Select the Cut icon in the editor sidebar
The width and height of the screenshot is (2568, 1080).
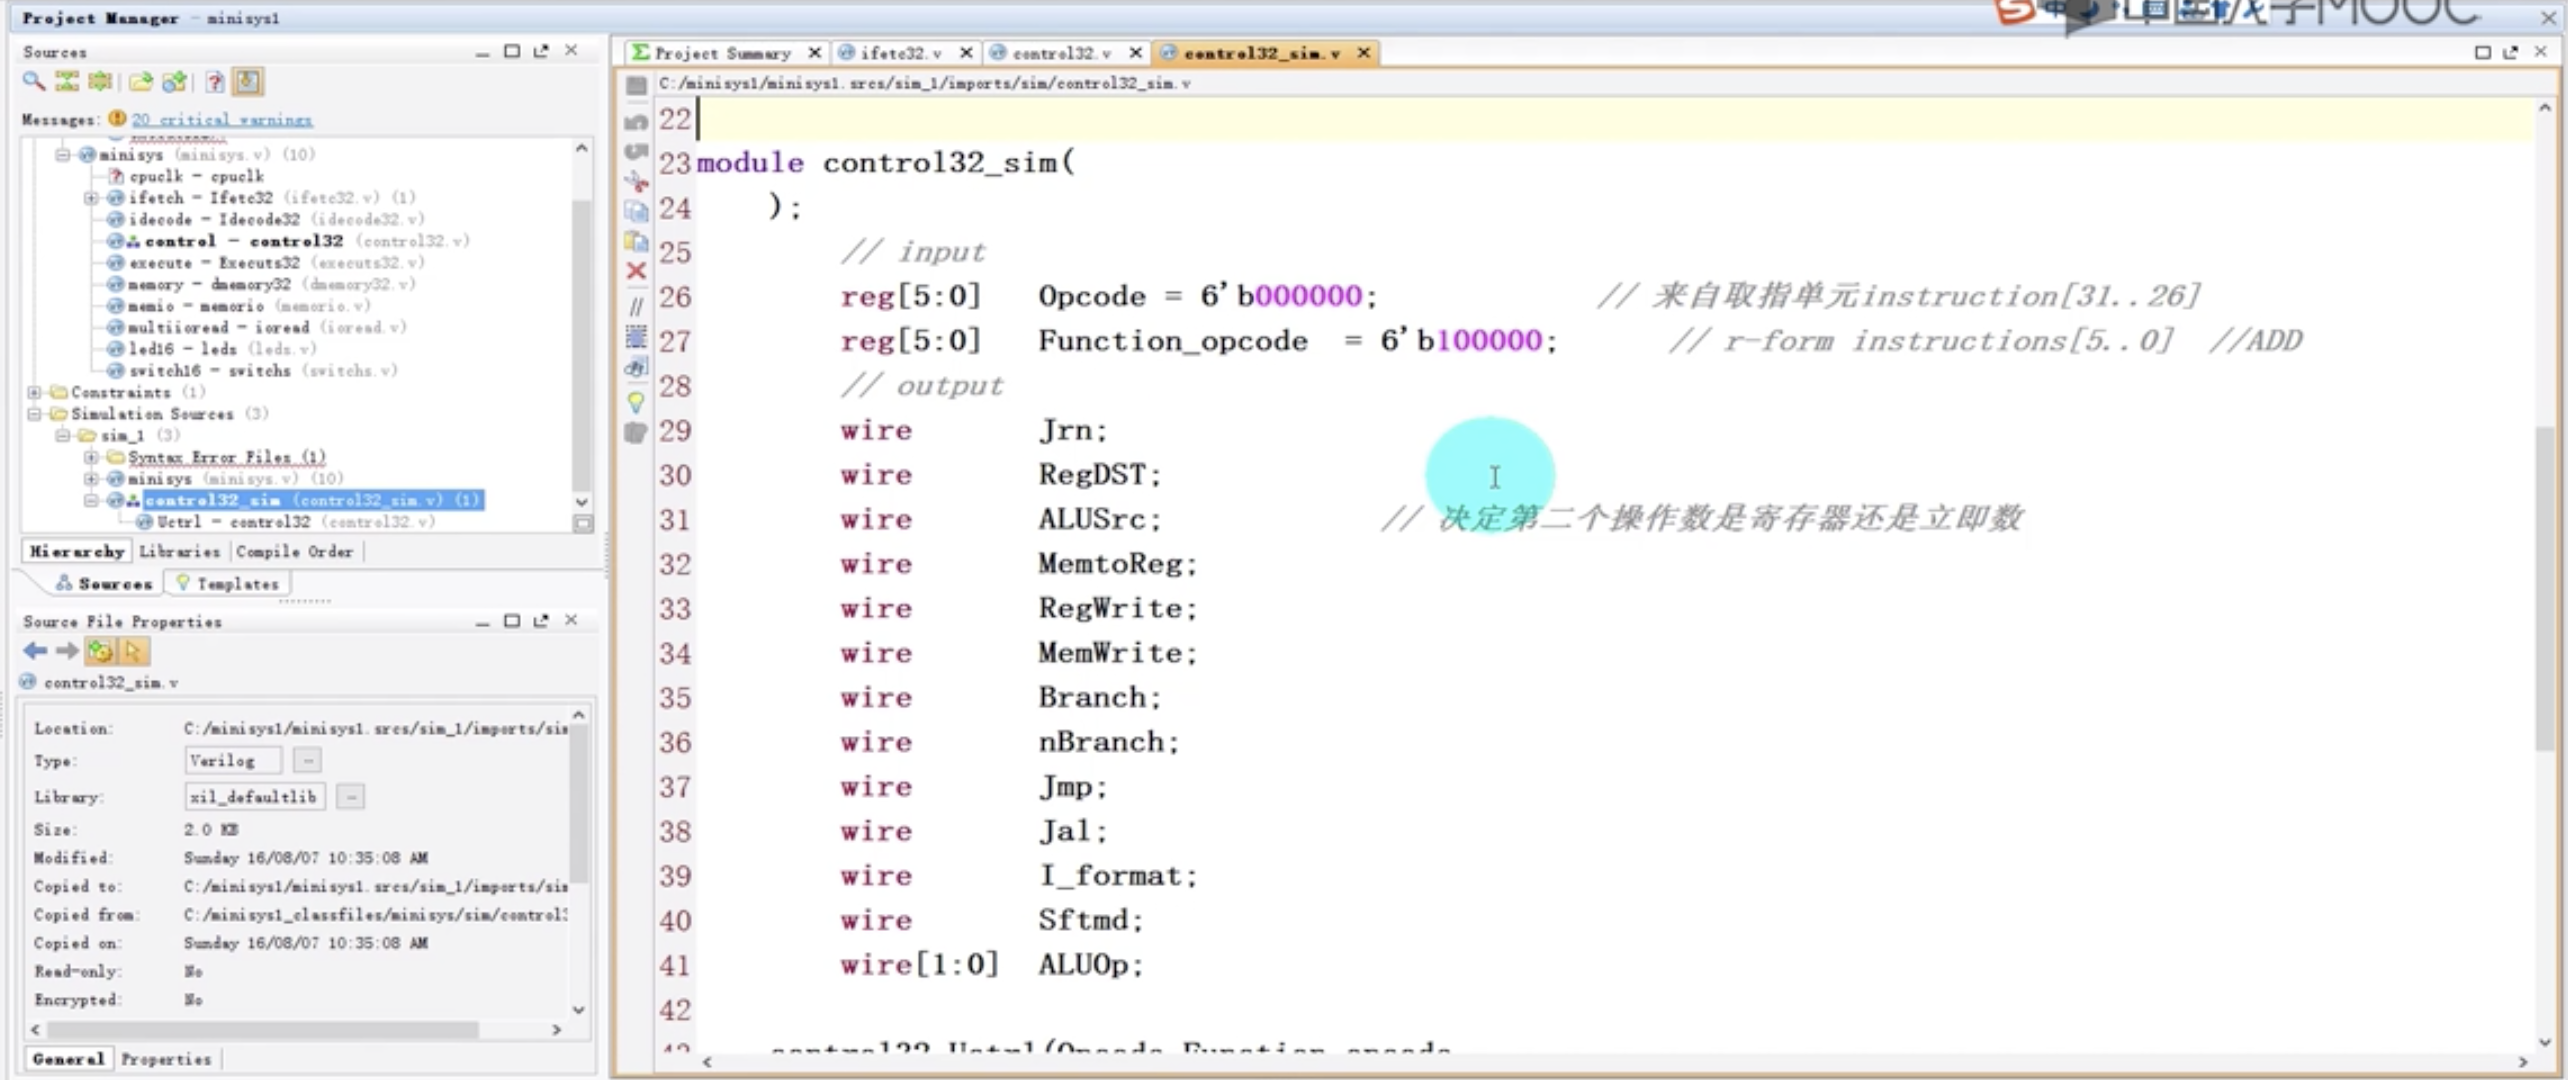point(636,180)
